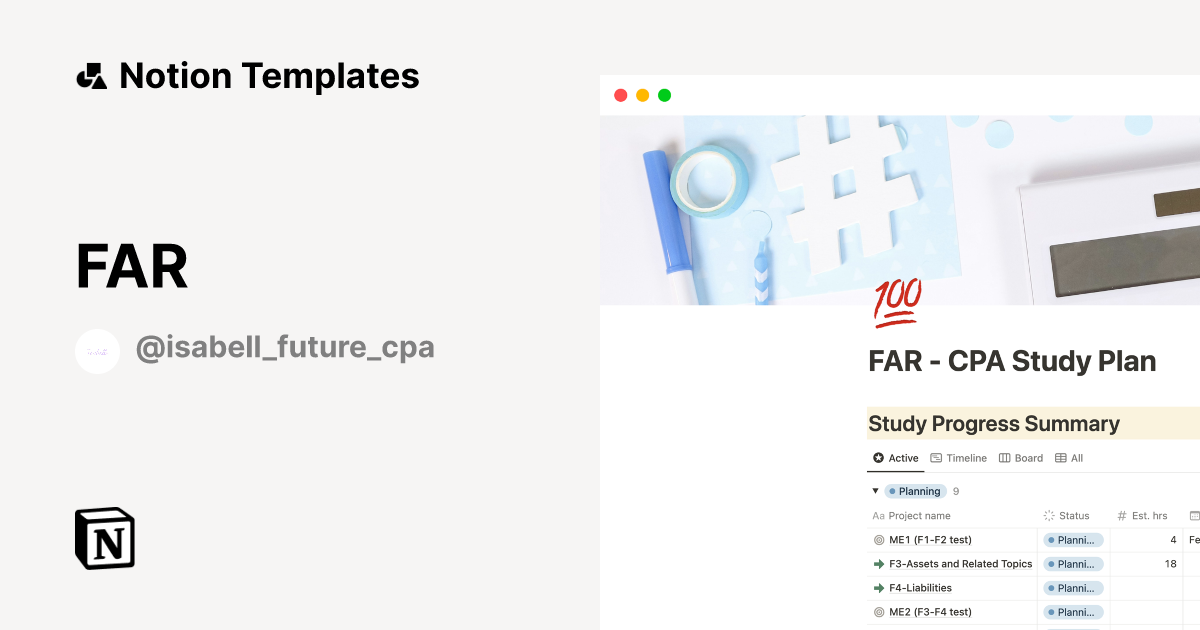Click the green arrow icon beside F4-Liabilities
The height and width of the screenshot is (630, 1200).
coord(877,588)
